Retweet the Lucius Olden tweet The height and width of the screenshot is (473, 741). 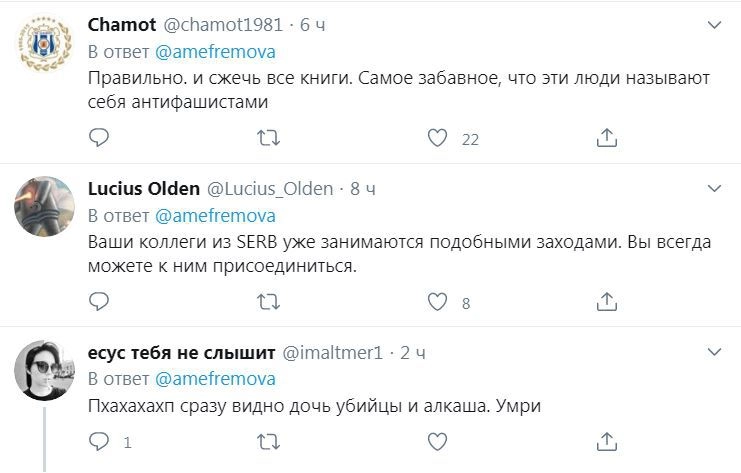(x=267, y=301)
